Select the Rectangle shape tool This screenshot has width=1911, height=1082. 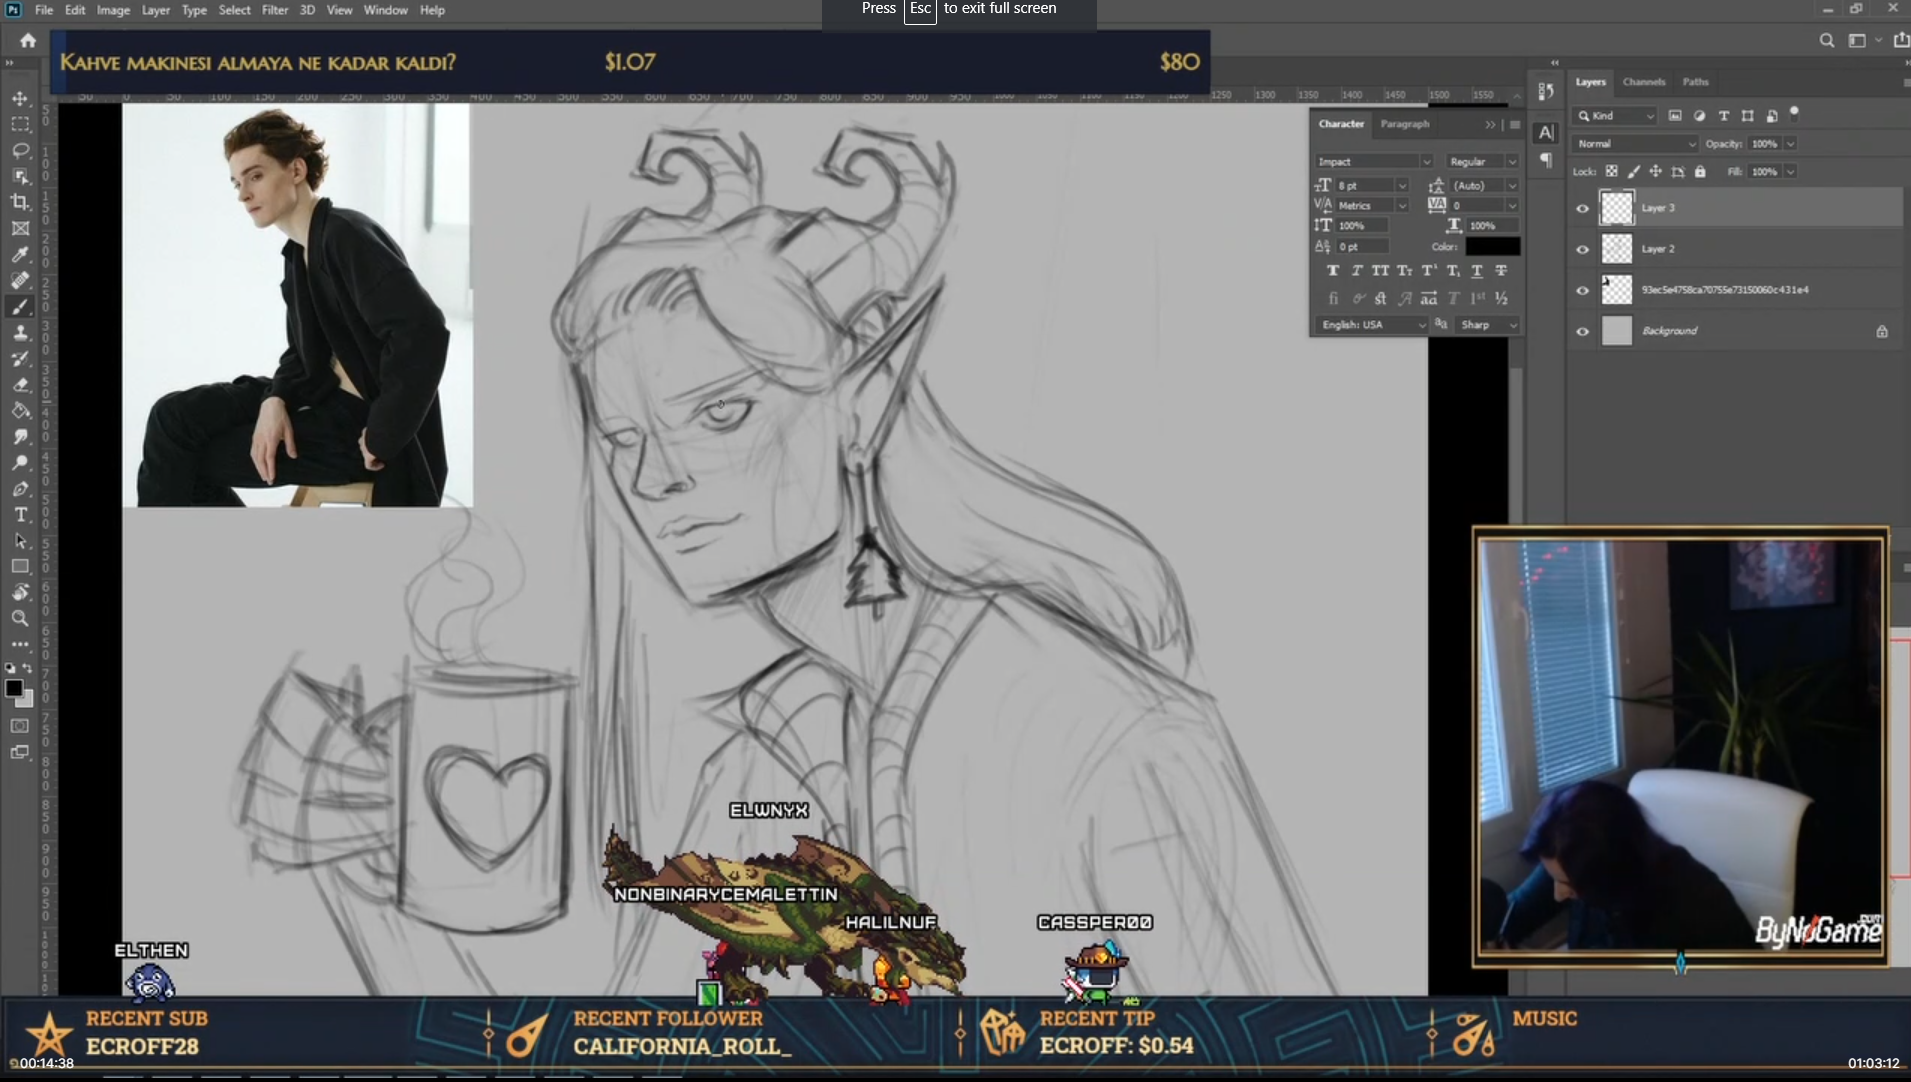tap(20, 566)
